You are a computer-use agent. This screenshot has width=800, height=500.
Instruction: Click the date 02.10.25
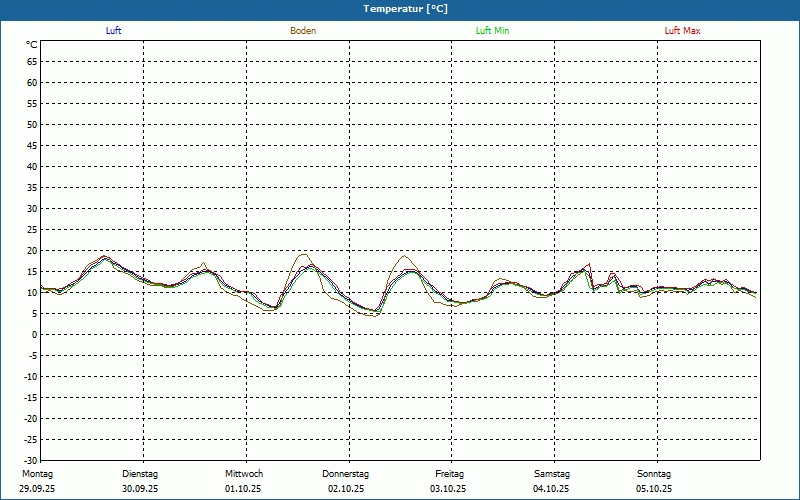coord(346,489)
